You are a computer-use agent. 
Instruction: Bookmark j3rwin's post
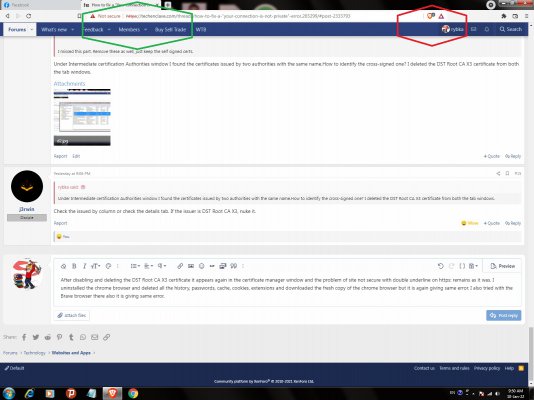pyautogui.click(x=507, y=174)
